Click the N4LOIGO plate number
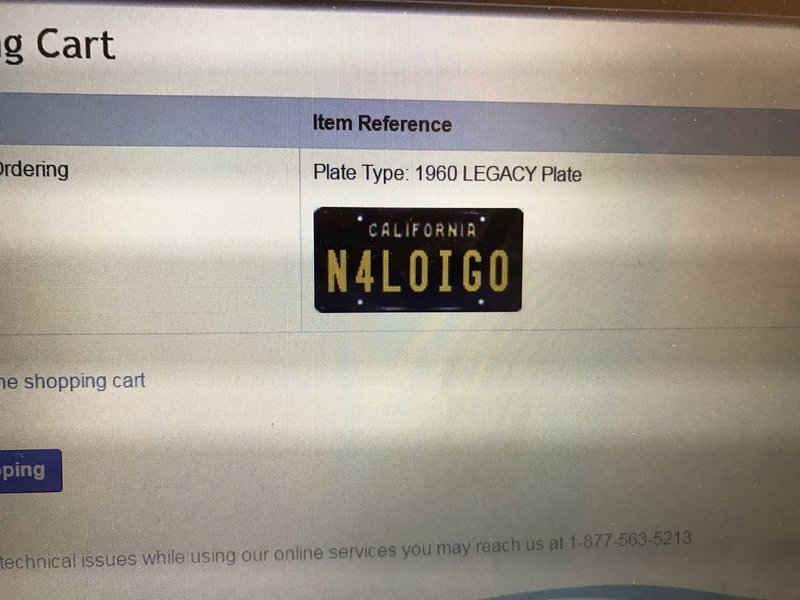 (418, 271)
